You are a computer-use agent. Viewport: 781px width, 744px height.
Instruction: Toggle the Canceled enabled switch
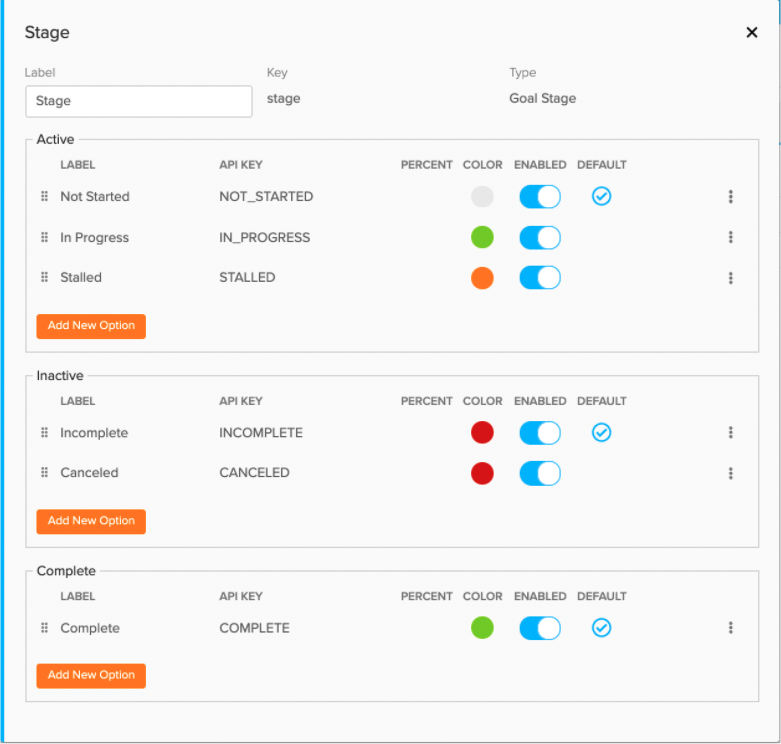pyautogui.click(x=540, y=473)
